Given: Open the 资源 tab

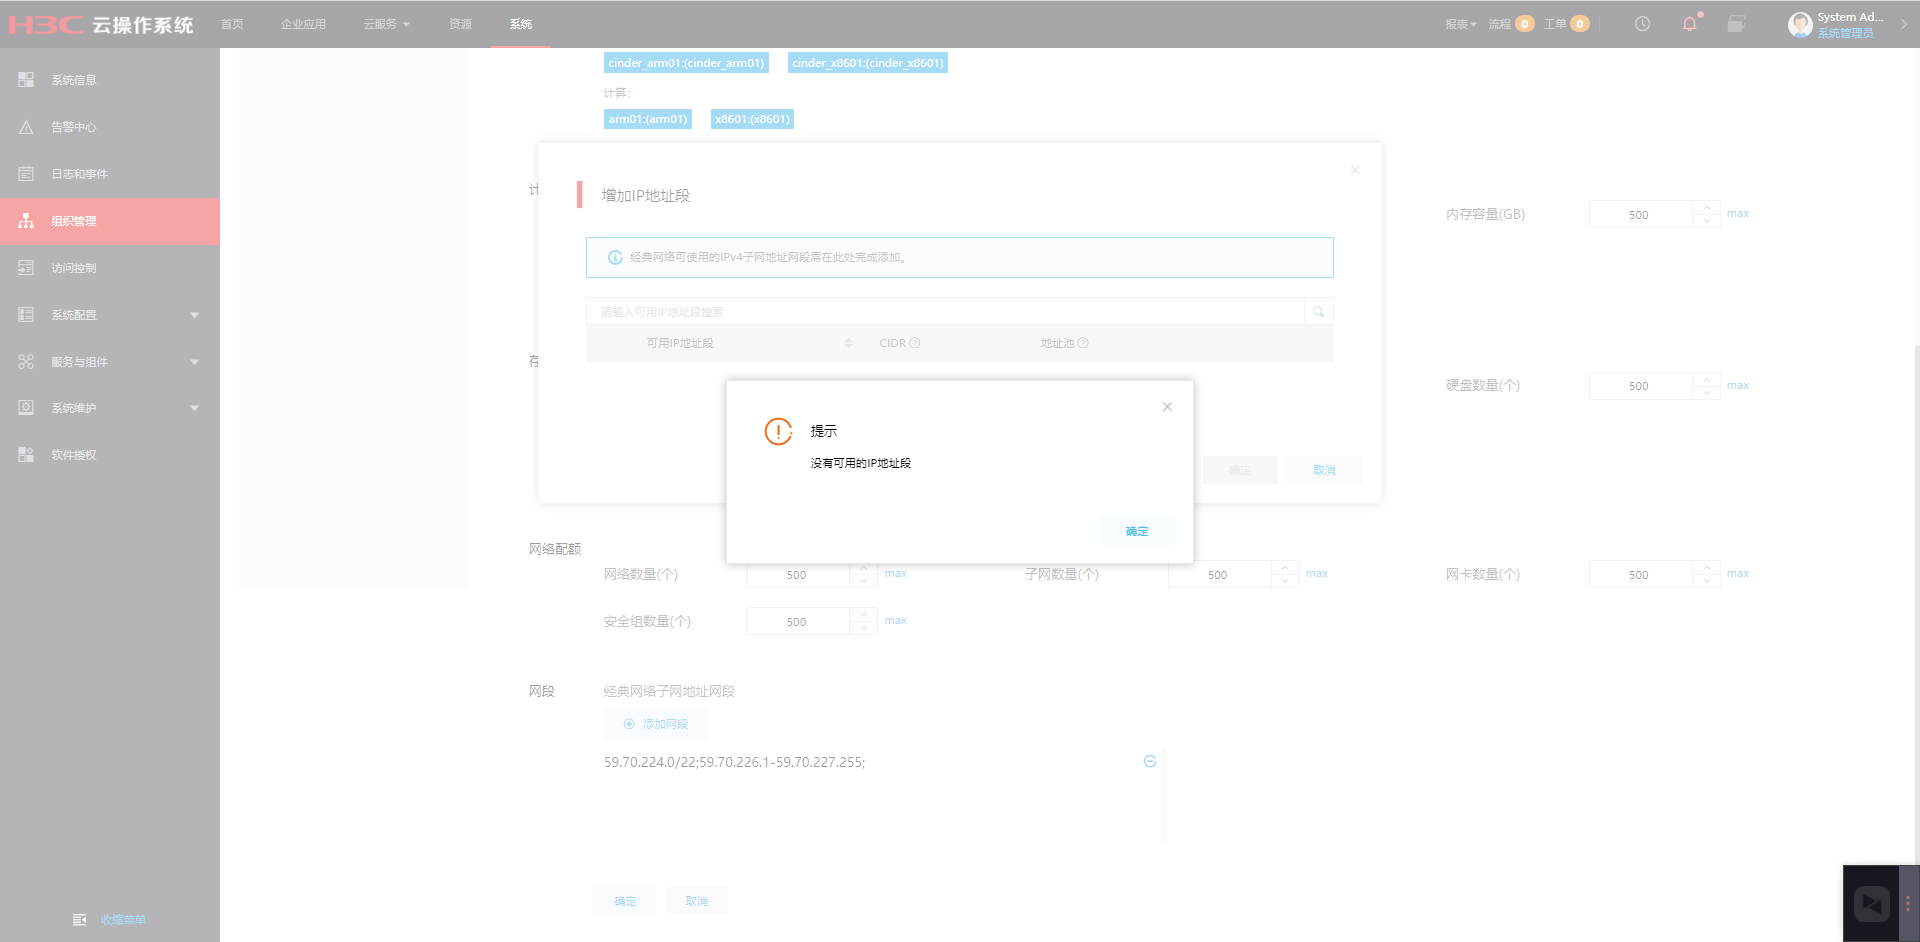Looking at the screenshot, I should click(460, 24).
